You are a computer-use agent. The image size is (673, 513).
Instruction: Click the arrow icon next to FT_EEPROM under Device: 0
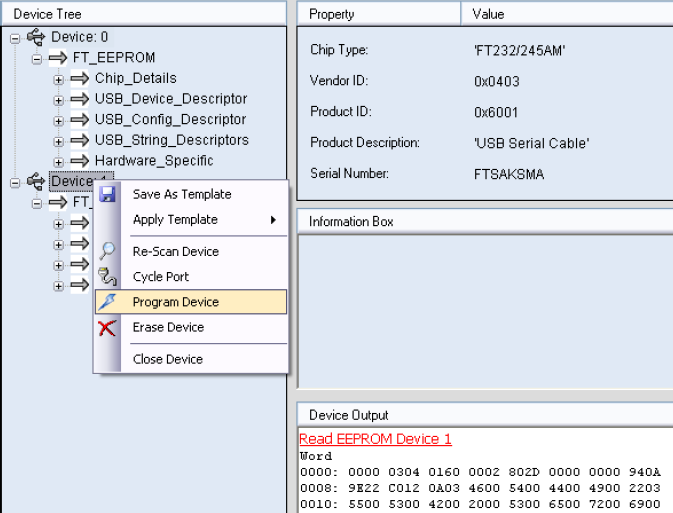pos(58,58)
